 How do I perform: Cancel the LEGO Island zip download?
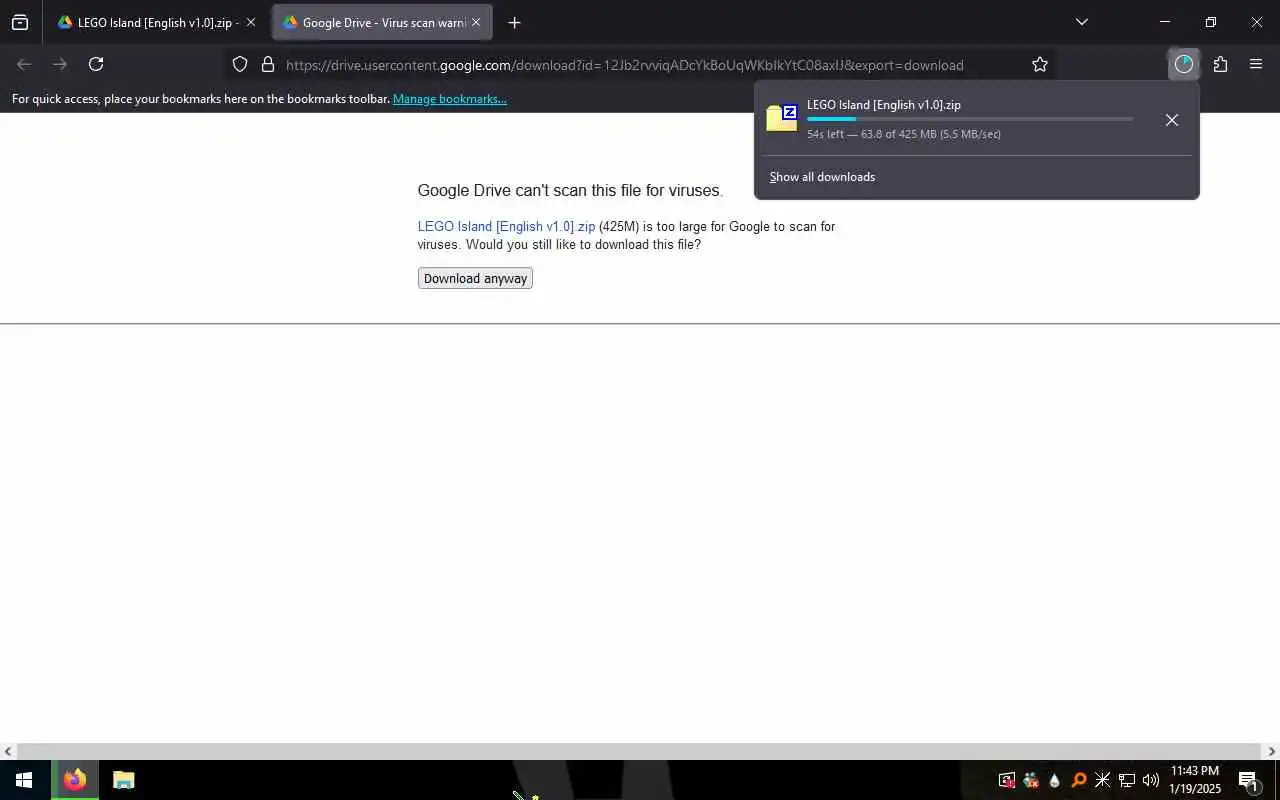tap(1172, 120)
